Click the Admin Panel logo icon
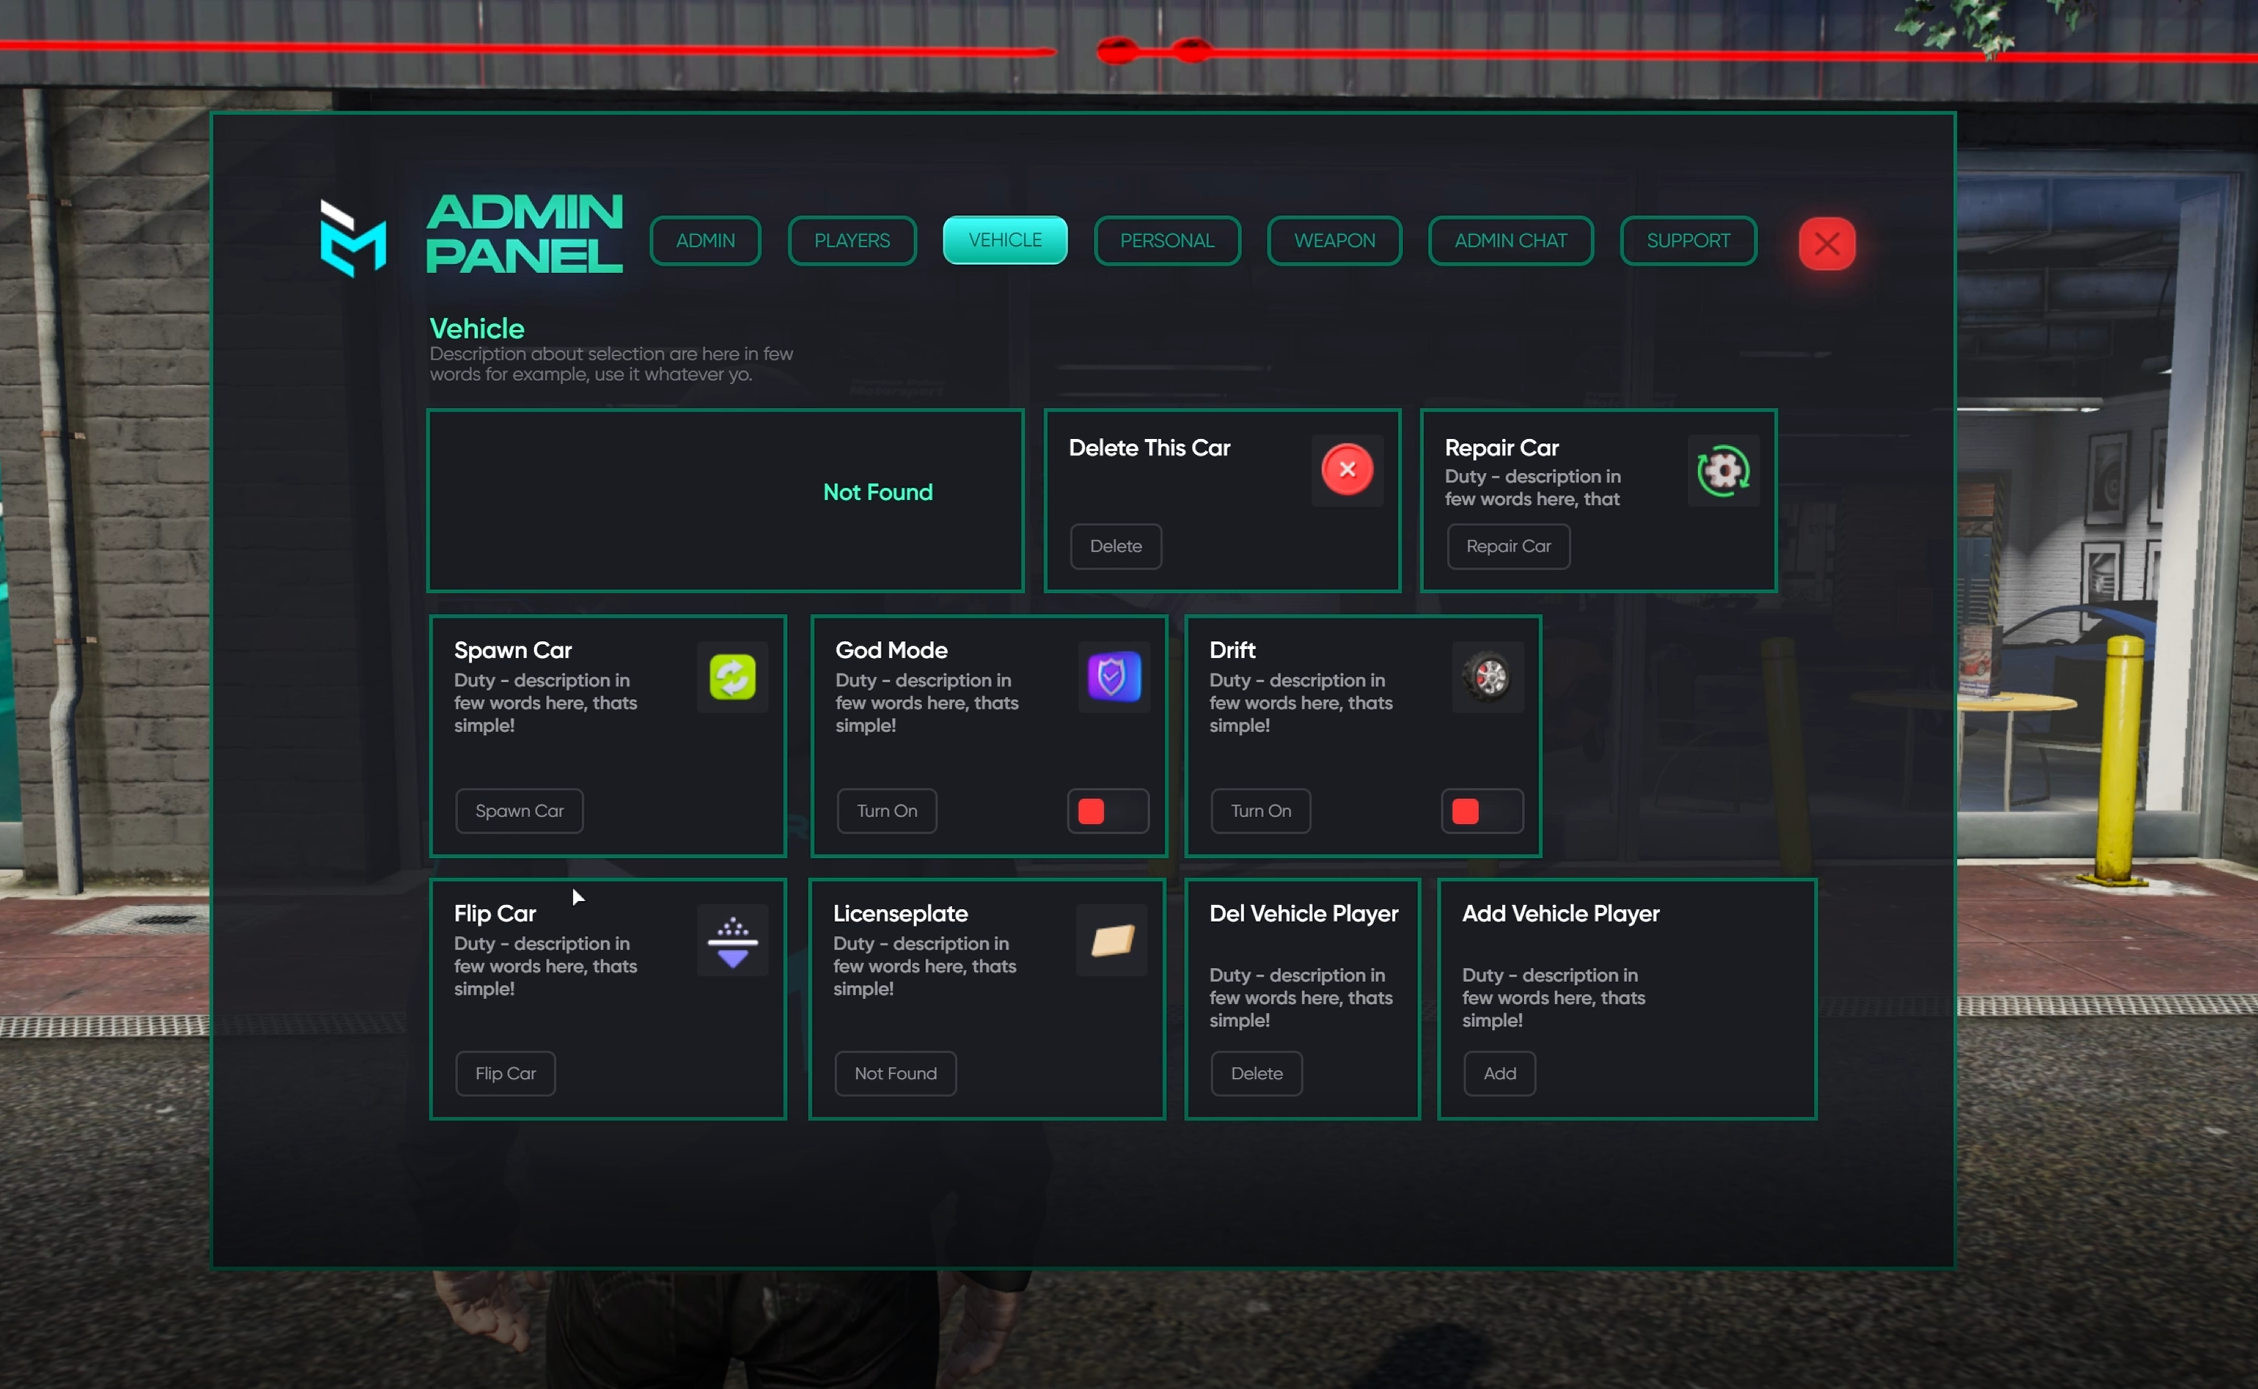Screen dimensions: 2258x1389 point(353,238)
